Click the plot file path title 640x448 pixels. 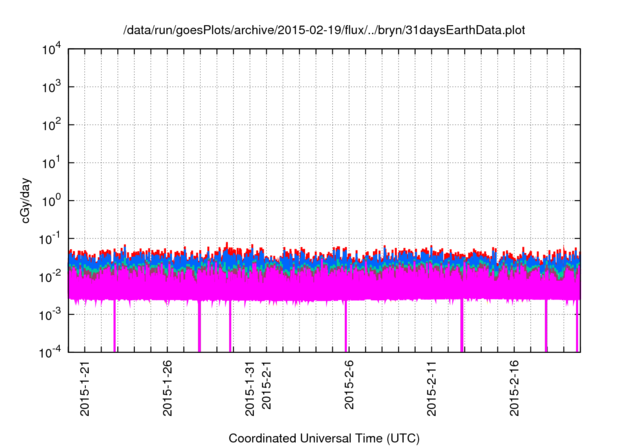(x=324, y=30)
